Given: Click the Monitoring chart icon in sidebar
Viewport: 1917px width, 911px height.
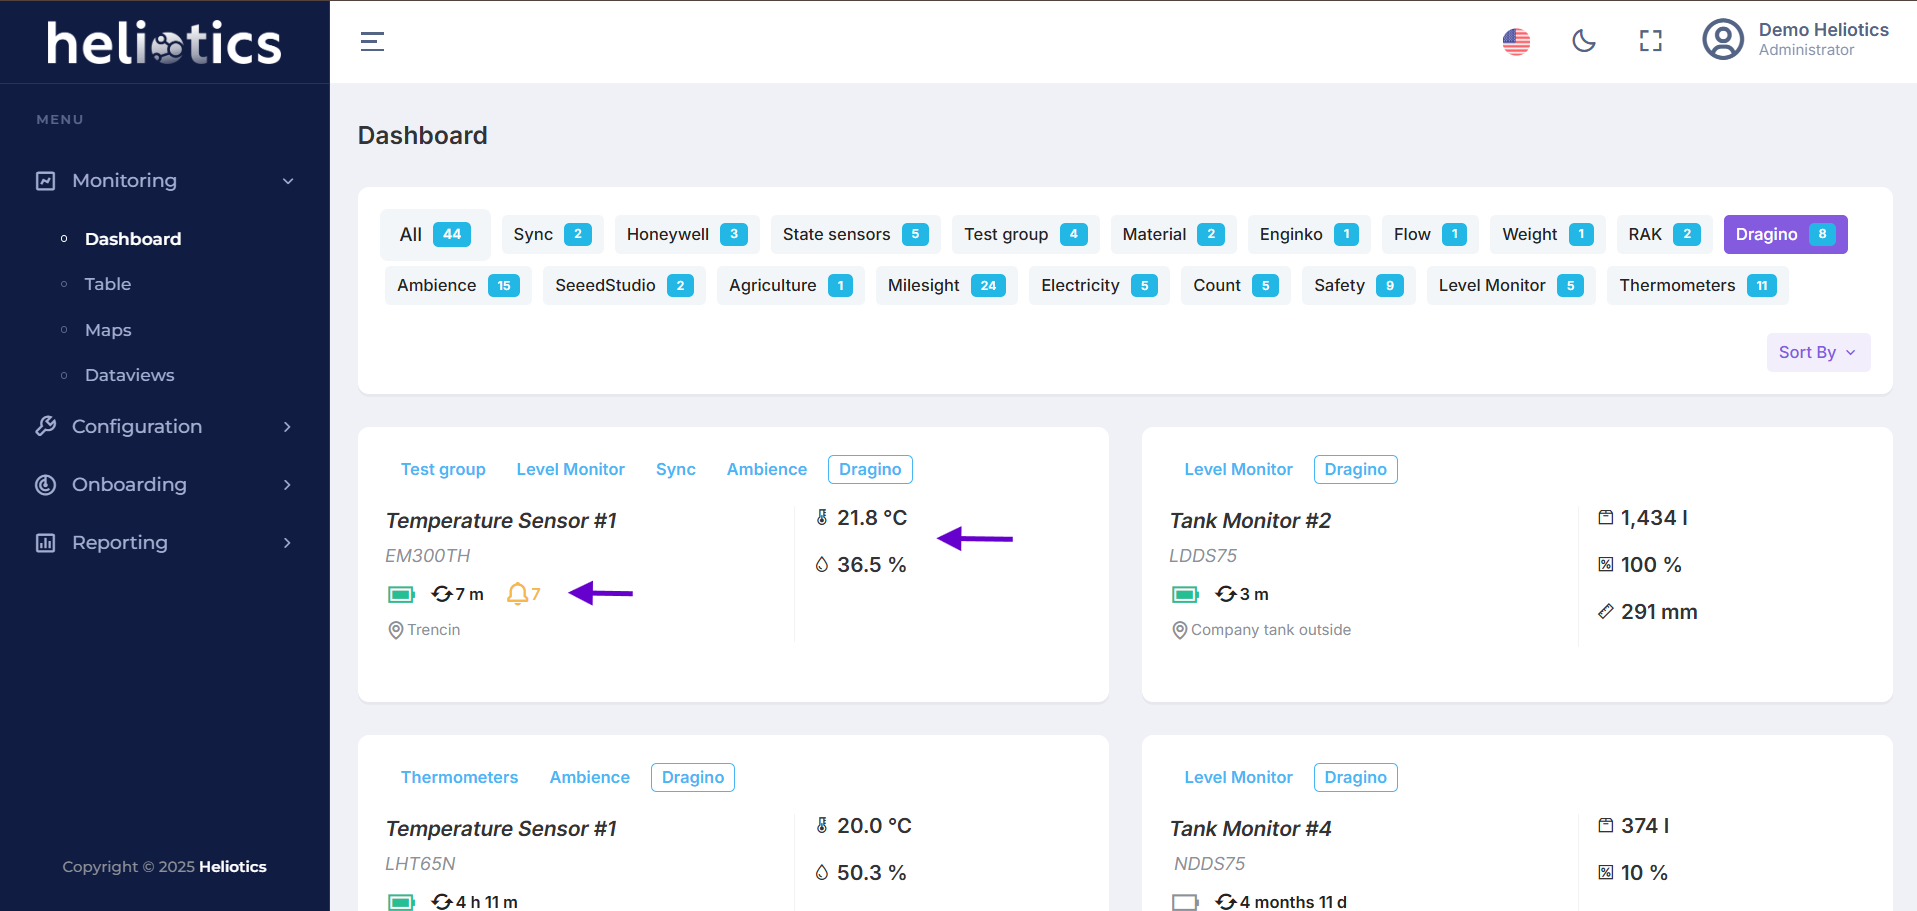Looking at the screenshot, I should tap(46, 181).
